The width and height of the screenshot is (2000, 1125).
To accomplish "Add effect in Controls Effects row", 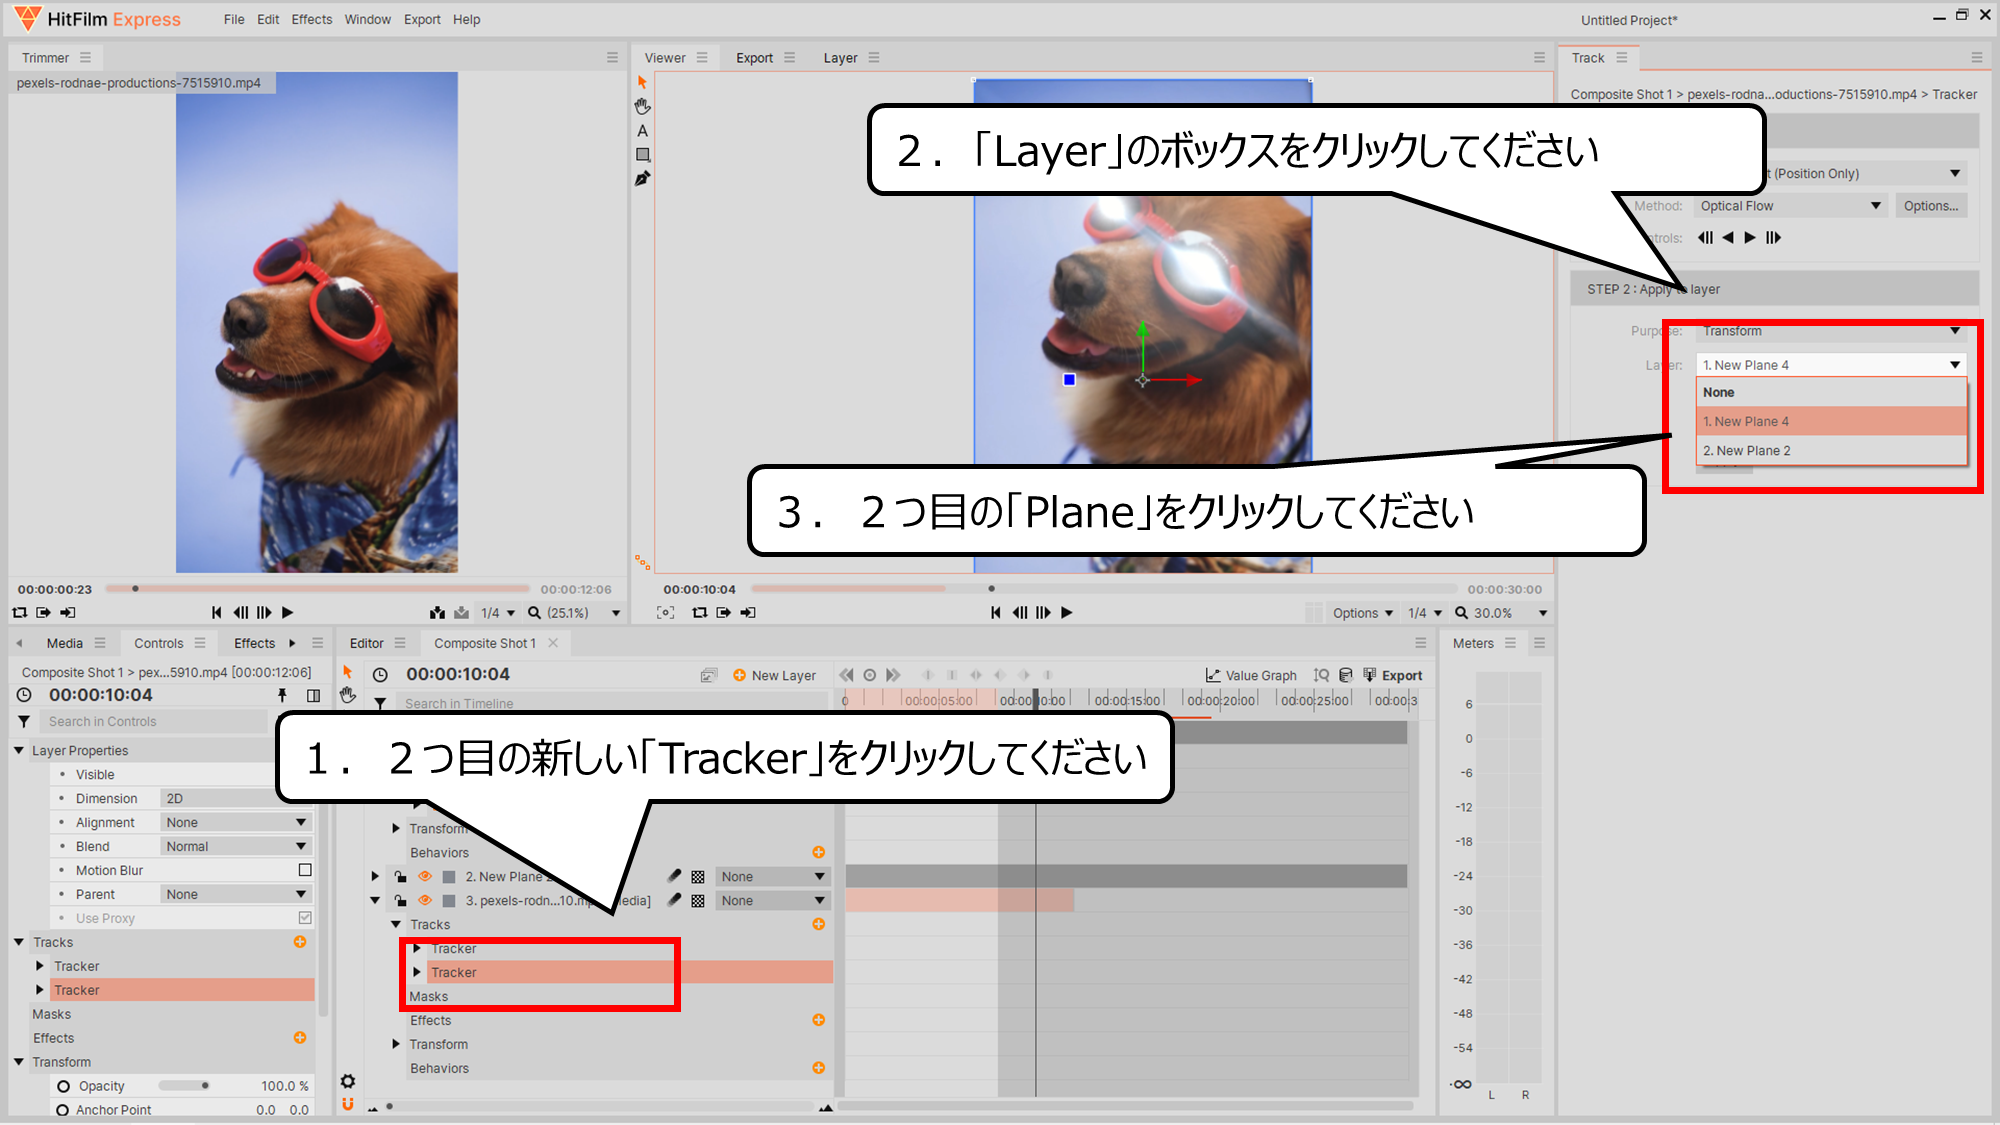I will (x=300, y=1038).
